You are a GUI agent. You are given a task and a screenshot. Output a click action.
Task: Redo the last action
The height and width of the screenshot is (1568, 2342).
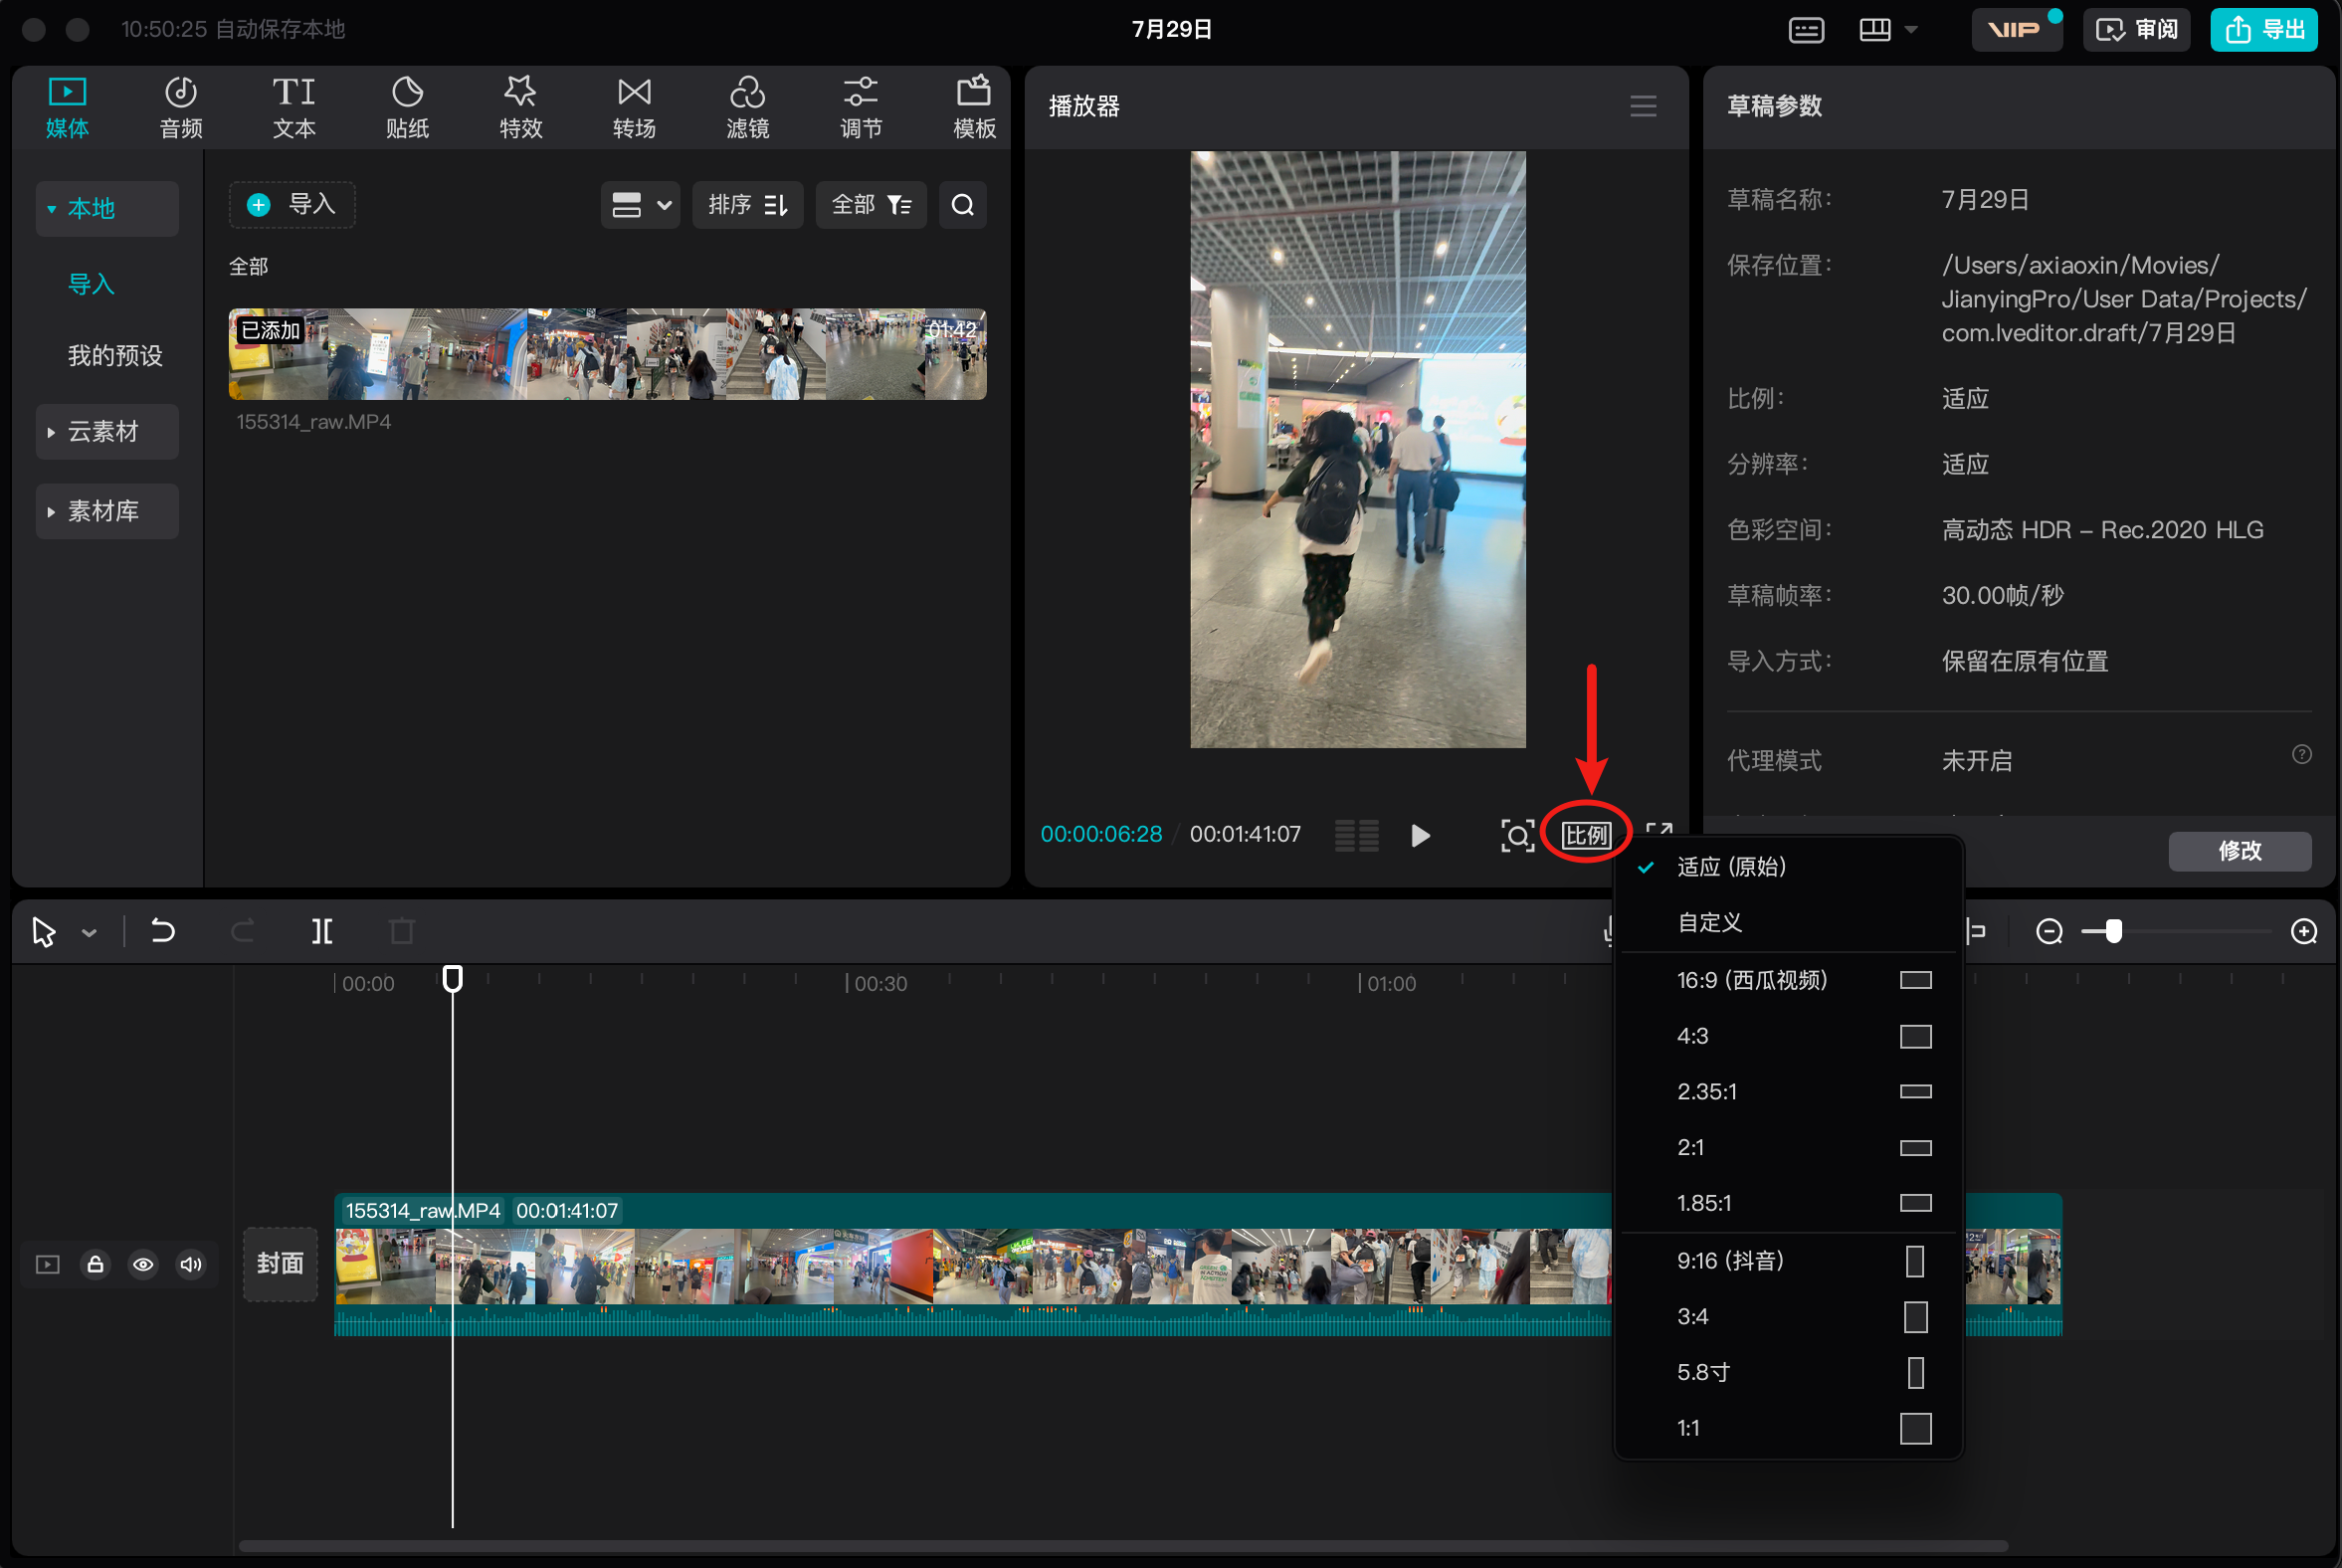[x=243, y=932]
